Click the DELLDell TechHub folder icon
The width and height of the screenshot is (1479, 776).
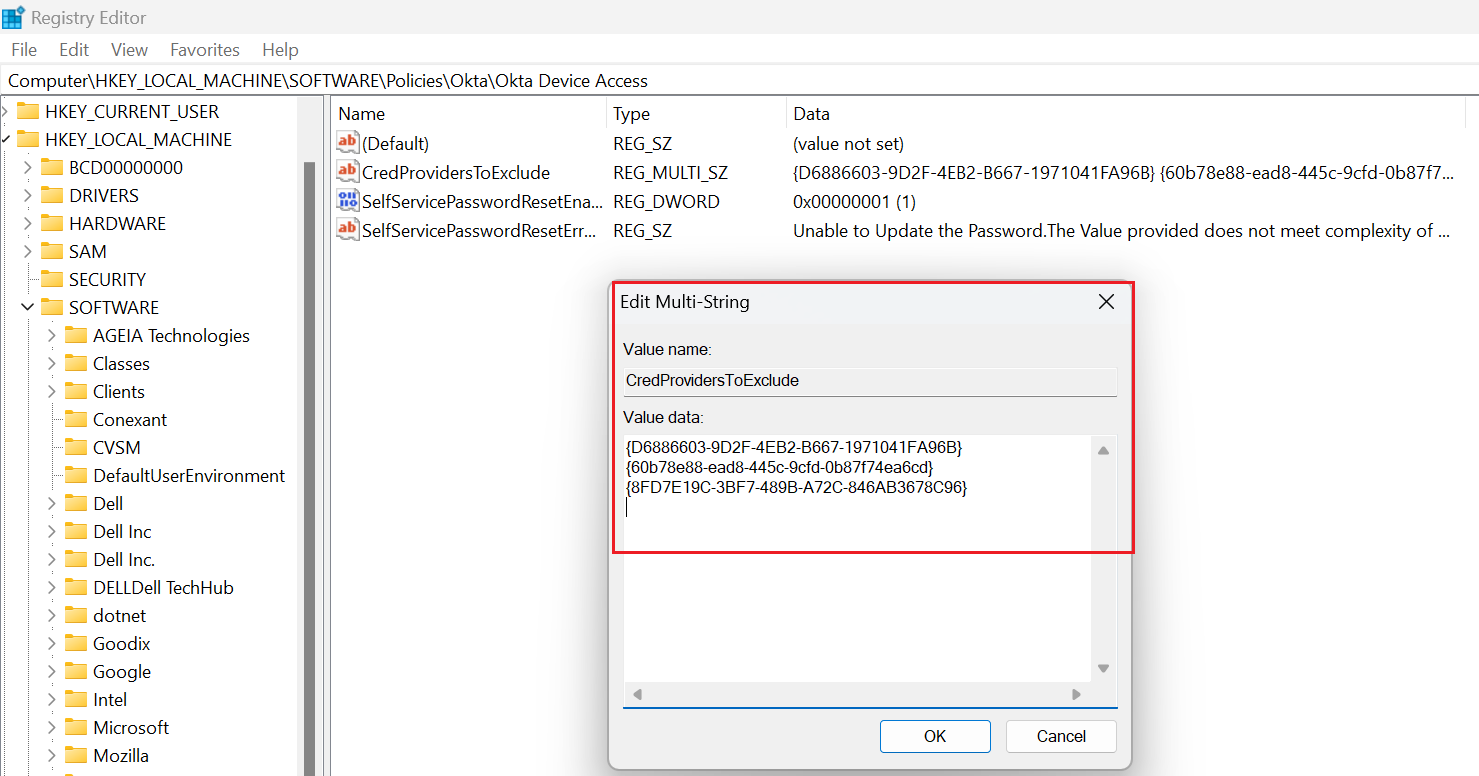click(x=76, y=588)
